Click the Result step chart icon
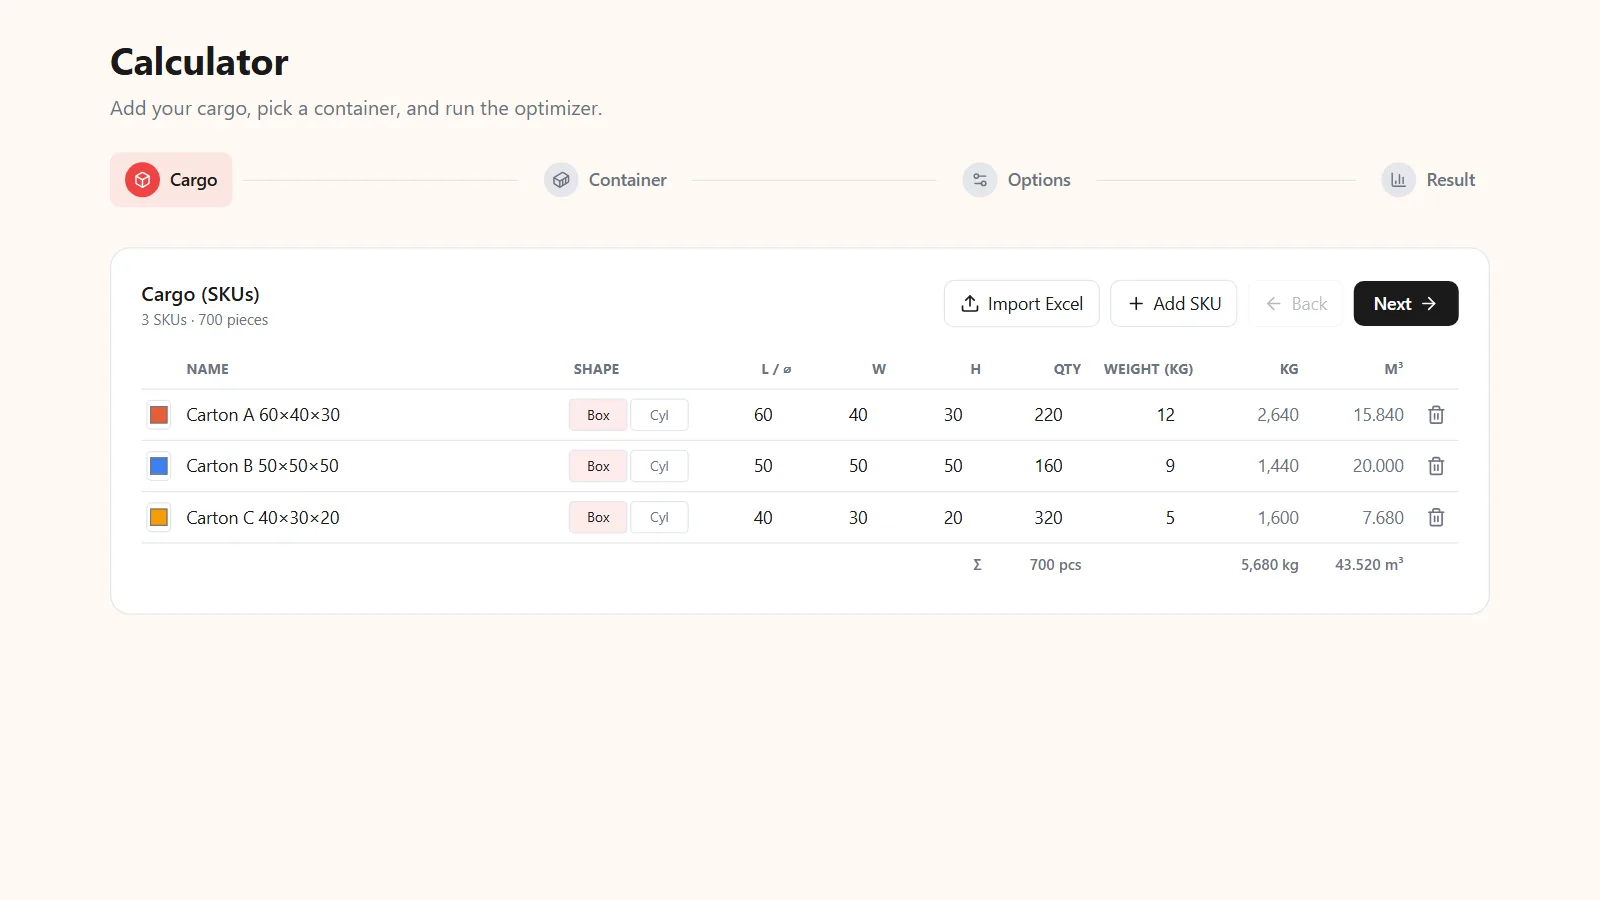 coord(1398,180)
